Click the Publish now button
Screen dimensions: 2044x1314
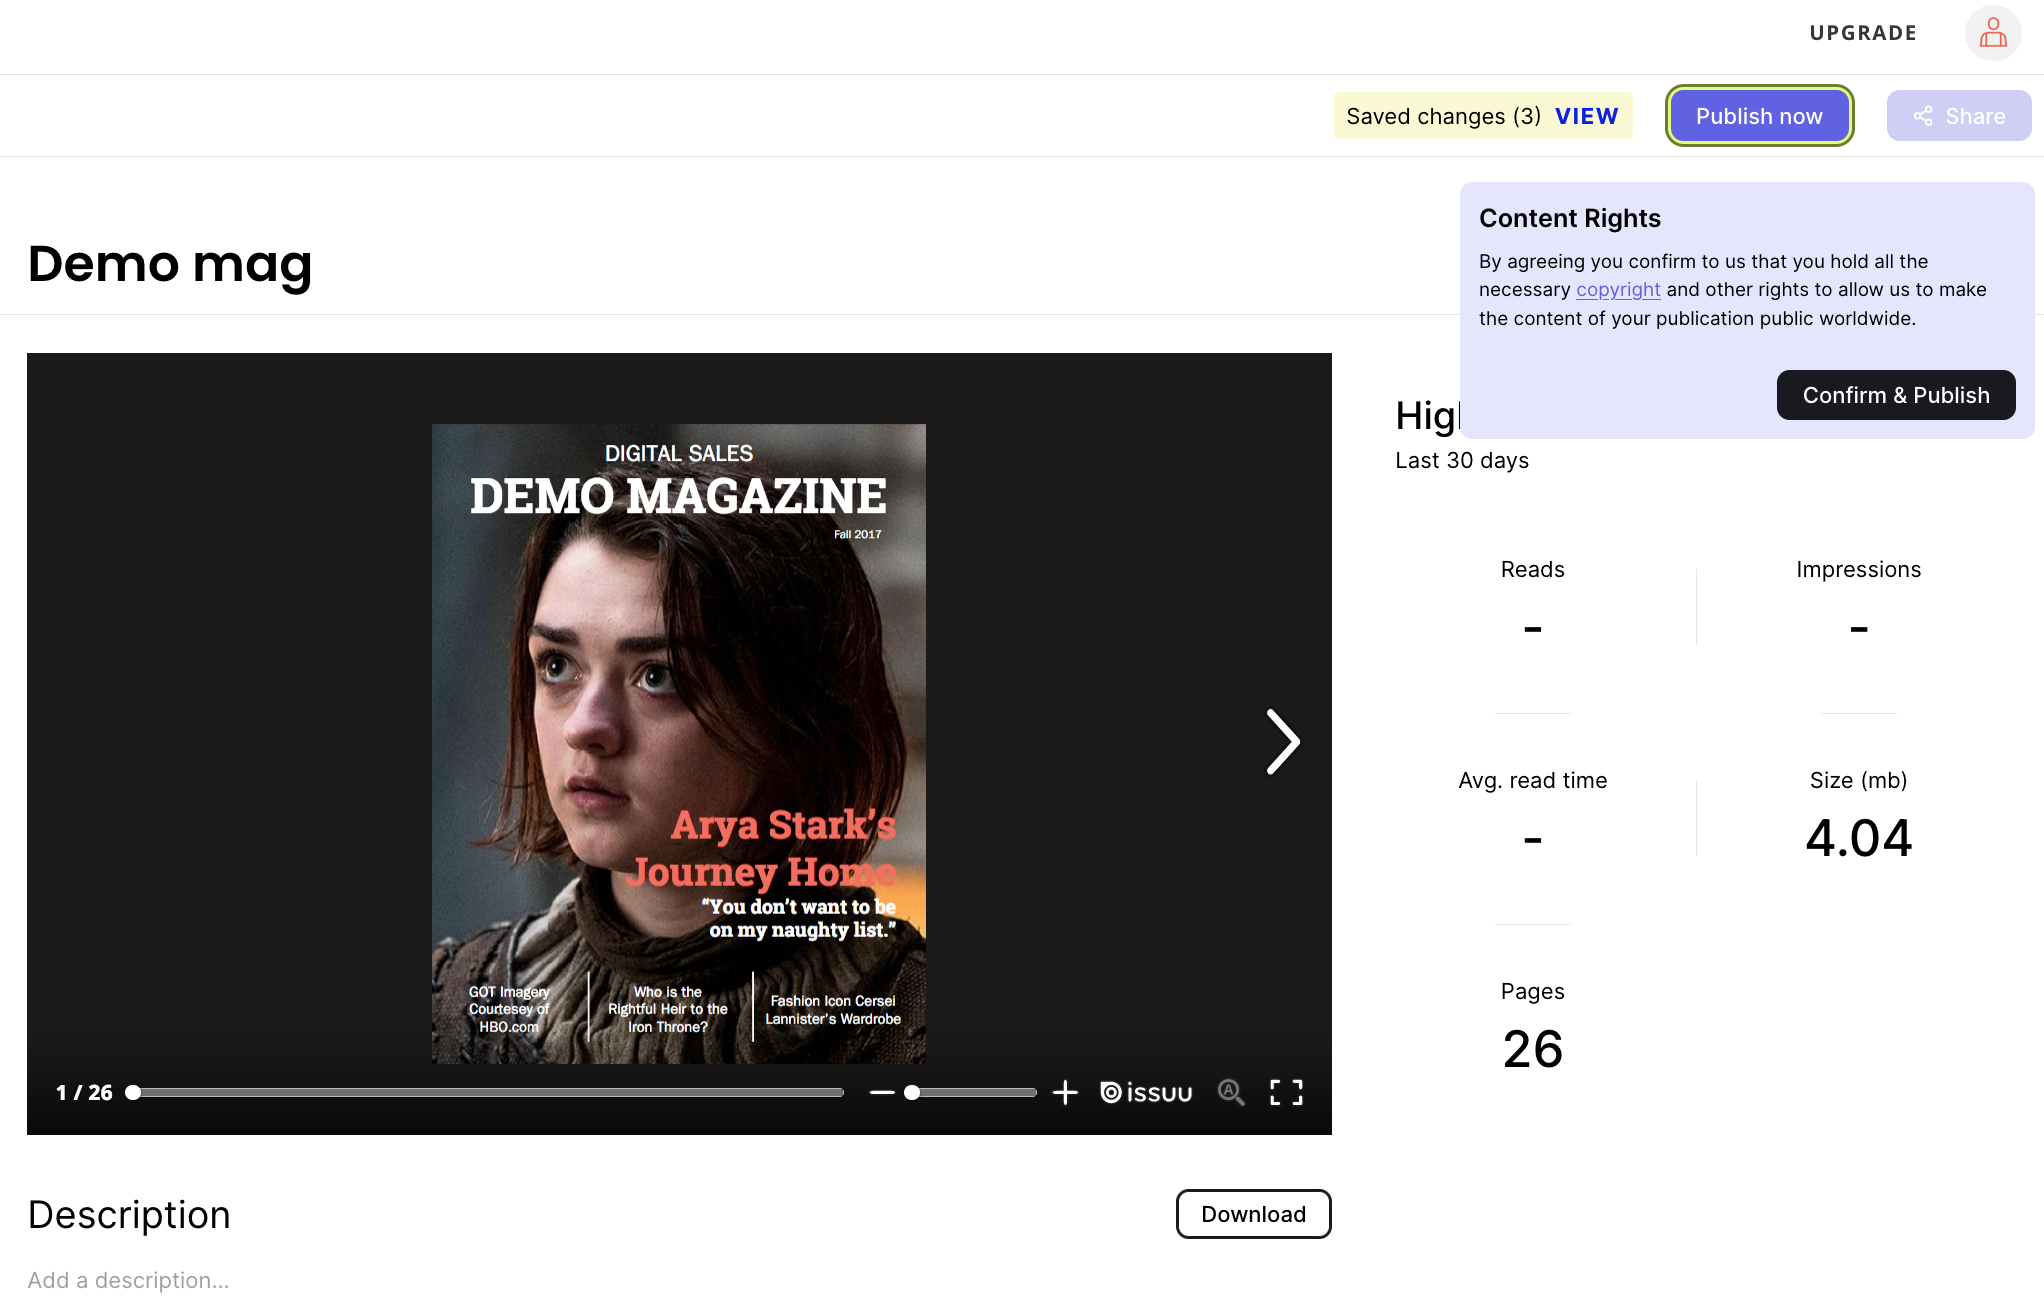coord(1759,116)
